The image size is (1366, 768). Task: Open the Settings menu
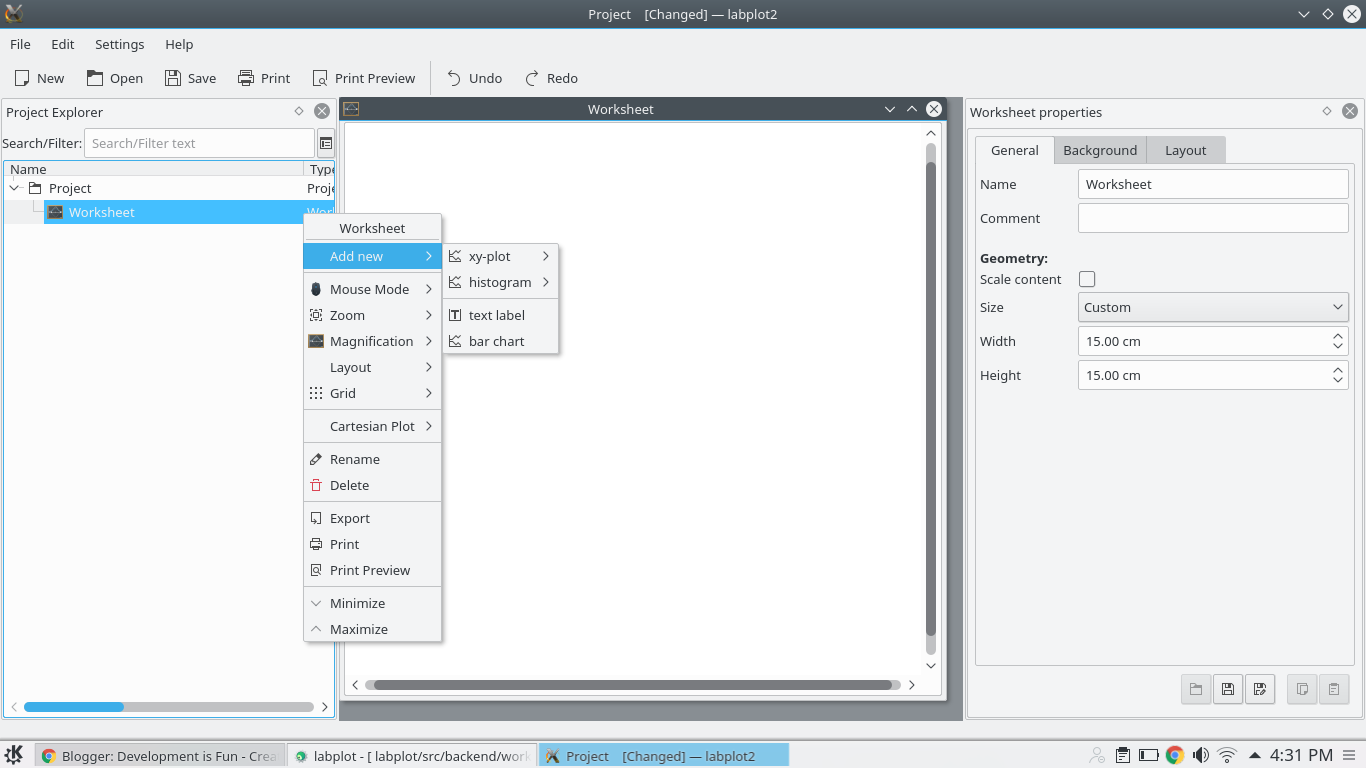point(120,44)
